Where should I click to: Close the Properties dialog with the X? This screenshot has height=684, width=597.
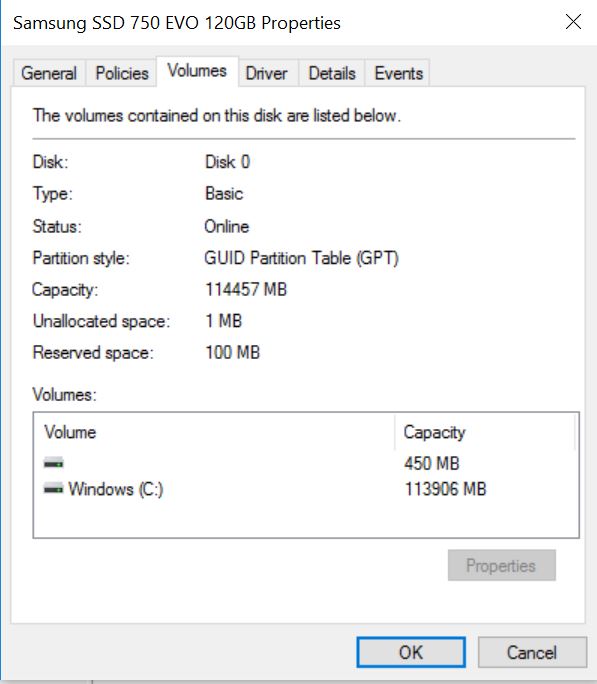[573, 21]
